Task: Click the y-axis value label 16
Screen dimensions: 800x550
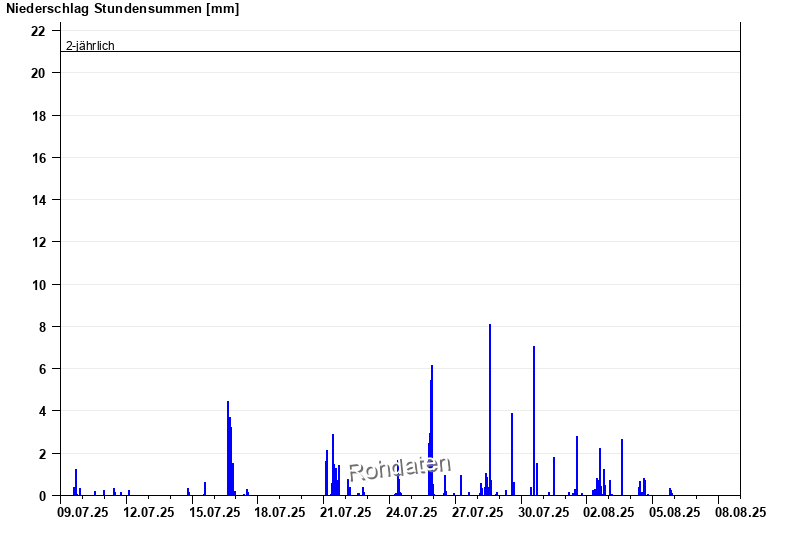Action: (38, 158)
